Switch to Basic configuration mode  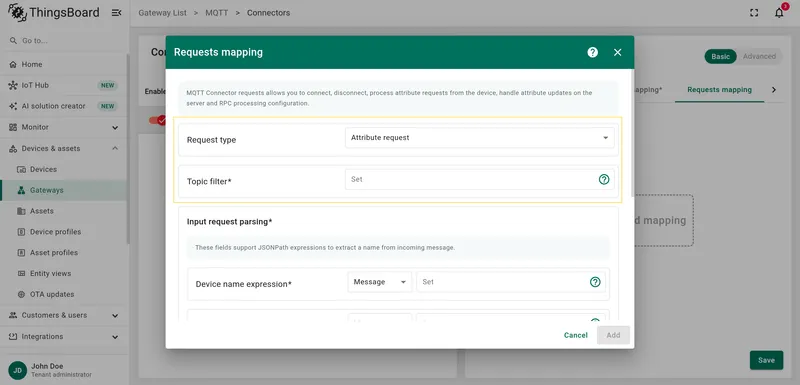[x=720, y=57]
